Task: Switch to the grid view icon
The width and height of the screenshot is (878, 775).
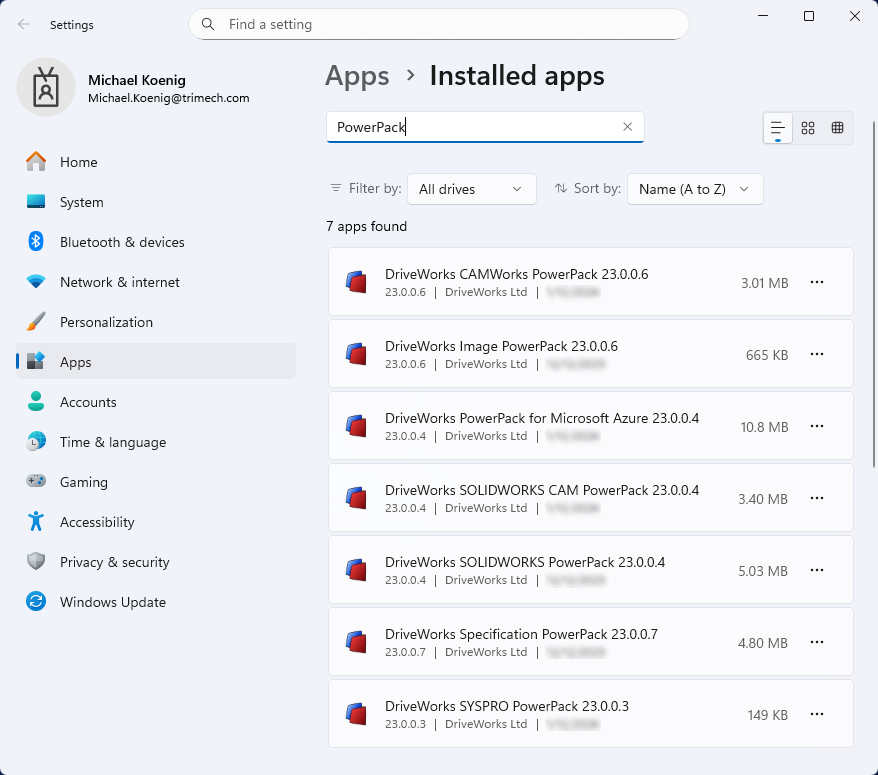Action: pos(807,128)
